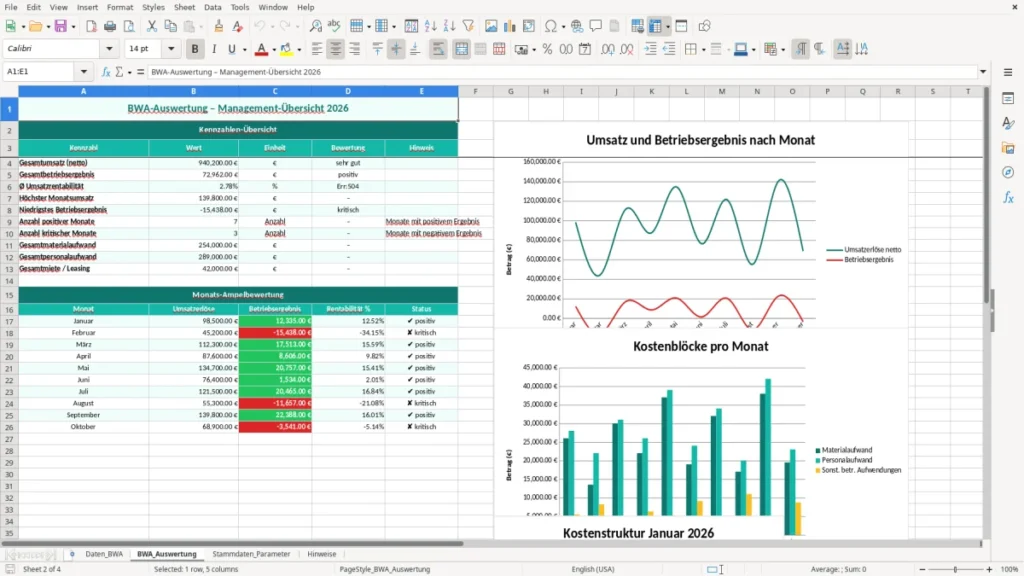This screenshot has width=1024, height=576.
Task: Toggle Underline formatting
Action: coord(231,49)
